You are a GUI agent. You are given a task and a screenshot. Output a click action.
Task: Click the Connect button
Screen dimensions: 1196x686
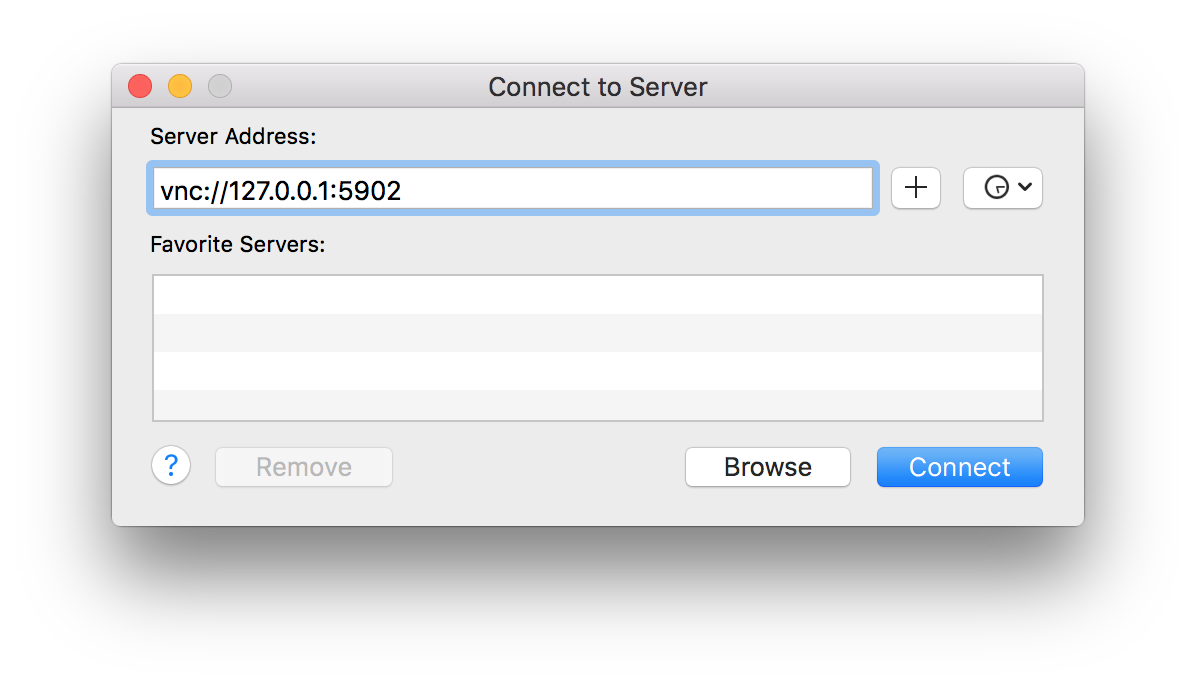coord(958,466)
